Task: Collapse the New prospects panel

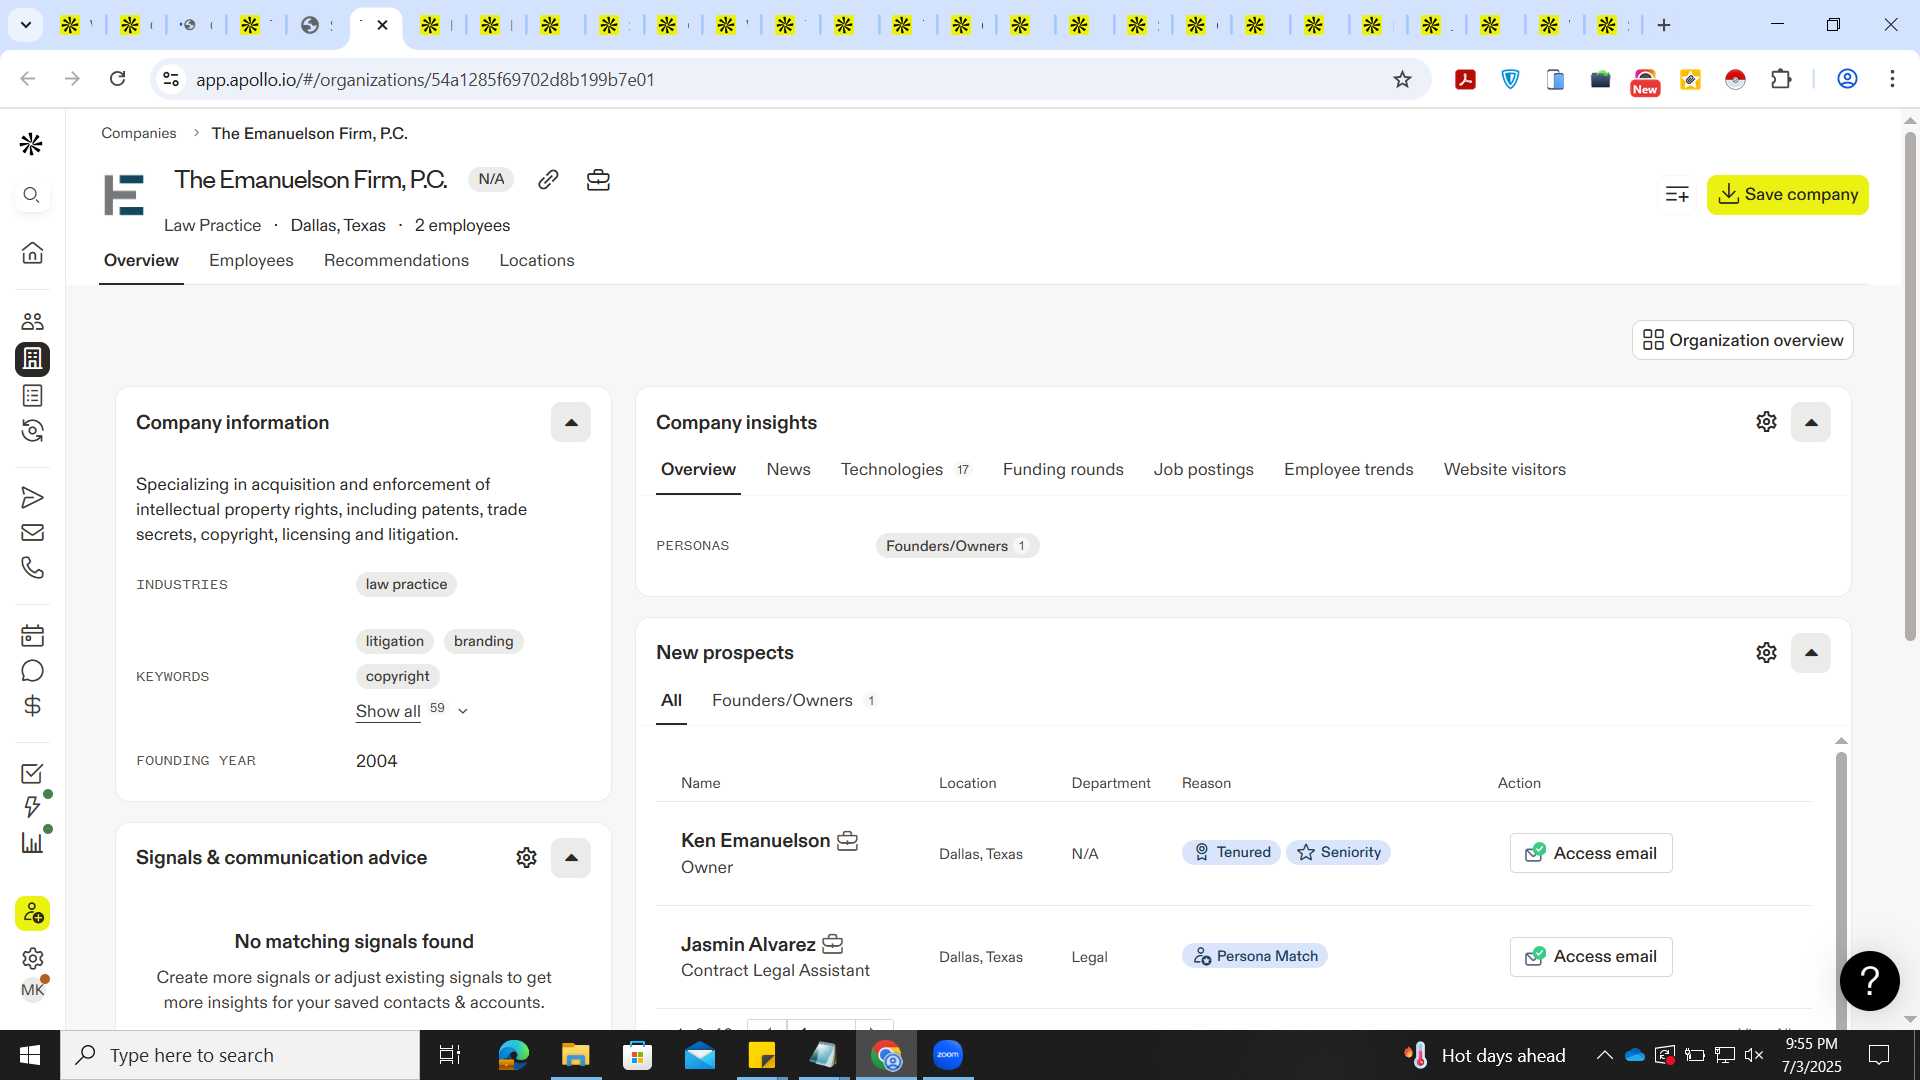Action: pyautogui.click(x=1810, y=653)
